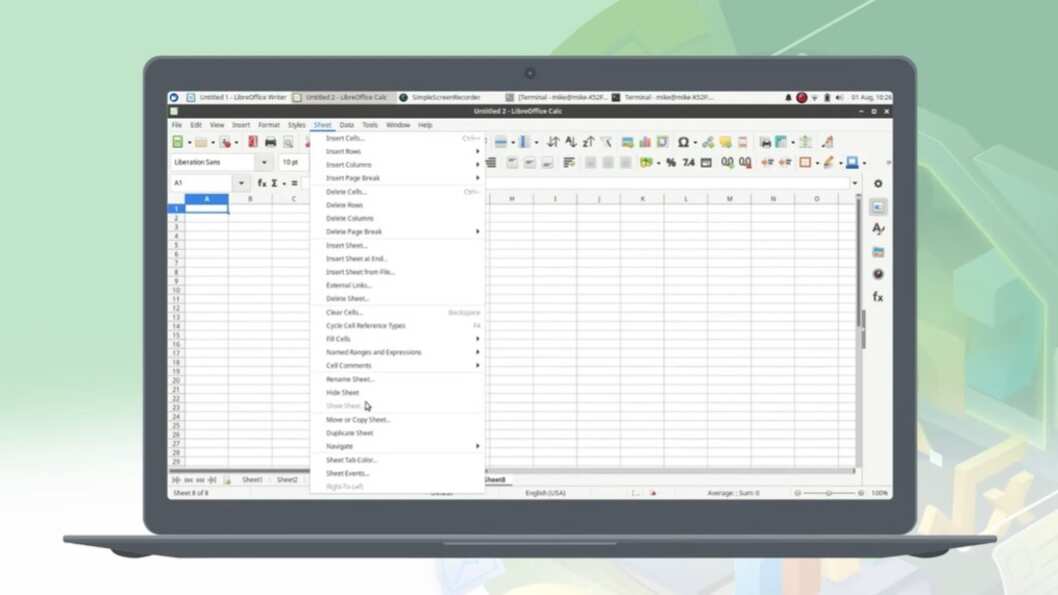The height and width of the screenshot is (595, 1058).
Task: Open the Sidebar Gallery panel icon
Action: (x=878, y=252)
